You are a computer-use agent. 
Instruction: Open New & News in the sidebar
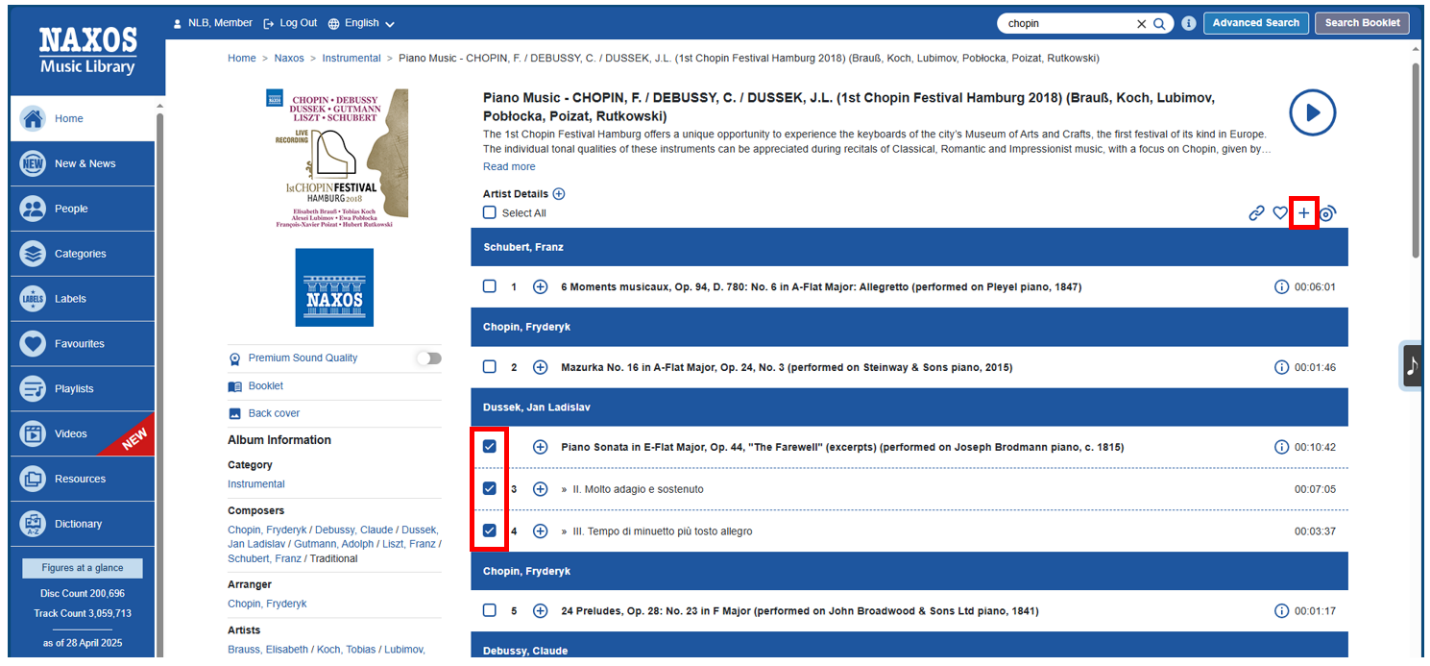pyautogui.click(x=82, y=163)
